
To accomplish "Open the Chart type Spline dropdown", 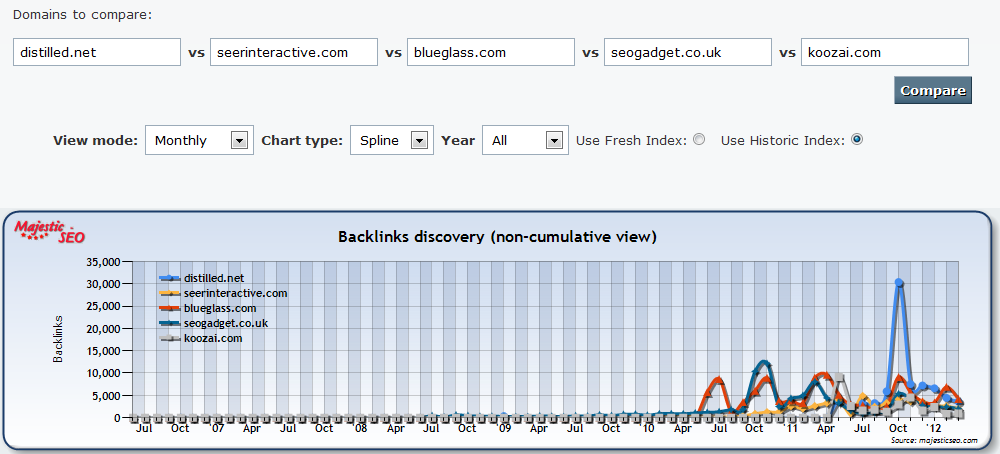I will tap(392, 140).
